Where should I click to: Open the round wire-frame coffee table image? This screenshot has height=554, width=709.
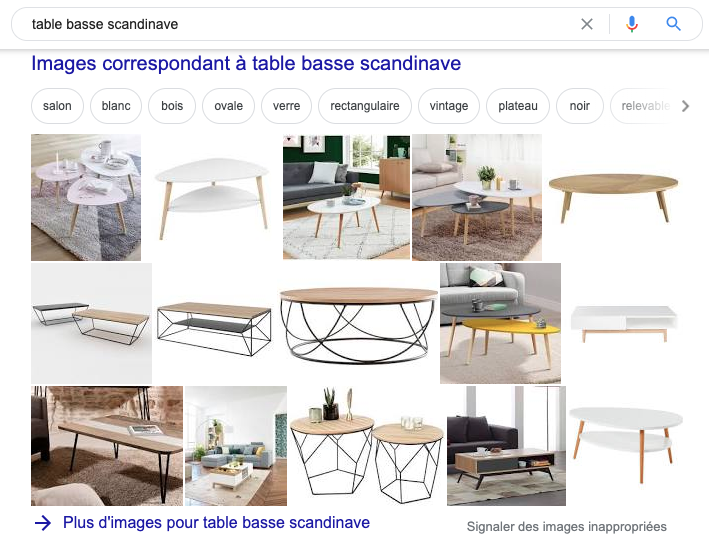358,325
